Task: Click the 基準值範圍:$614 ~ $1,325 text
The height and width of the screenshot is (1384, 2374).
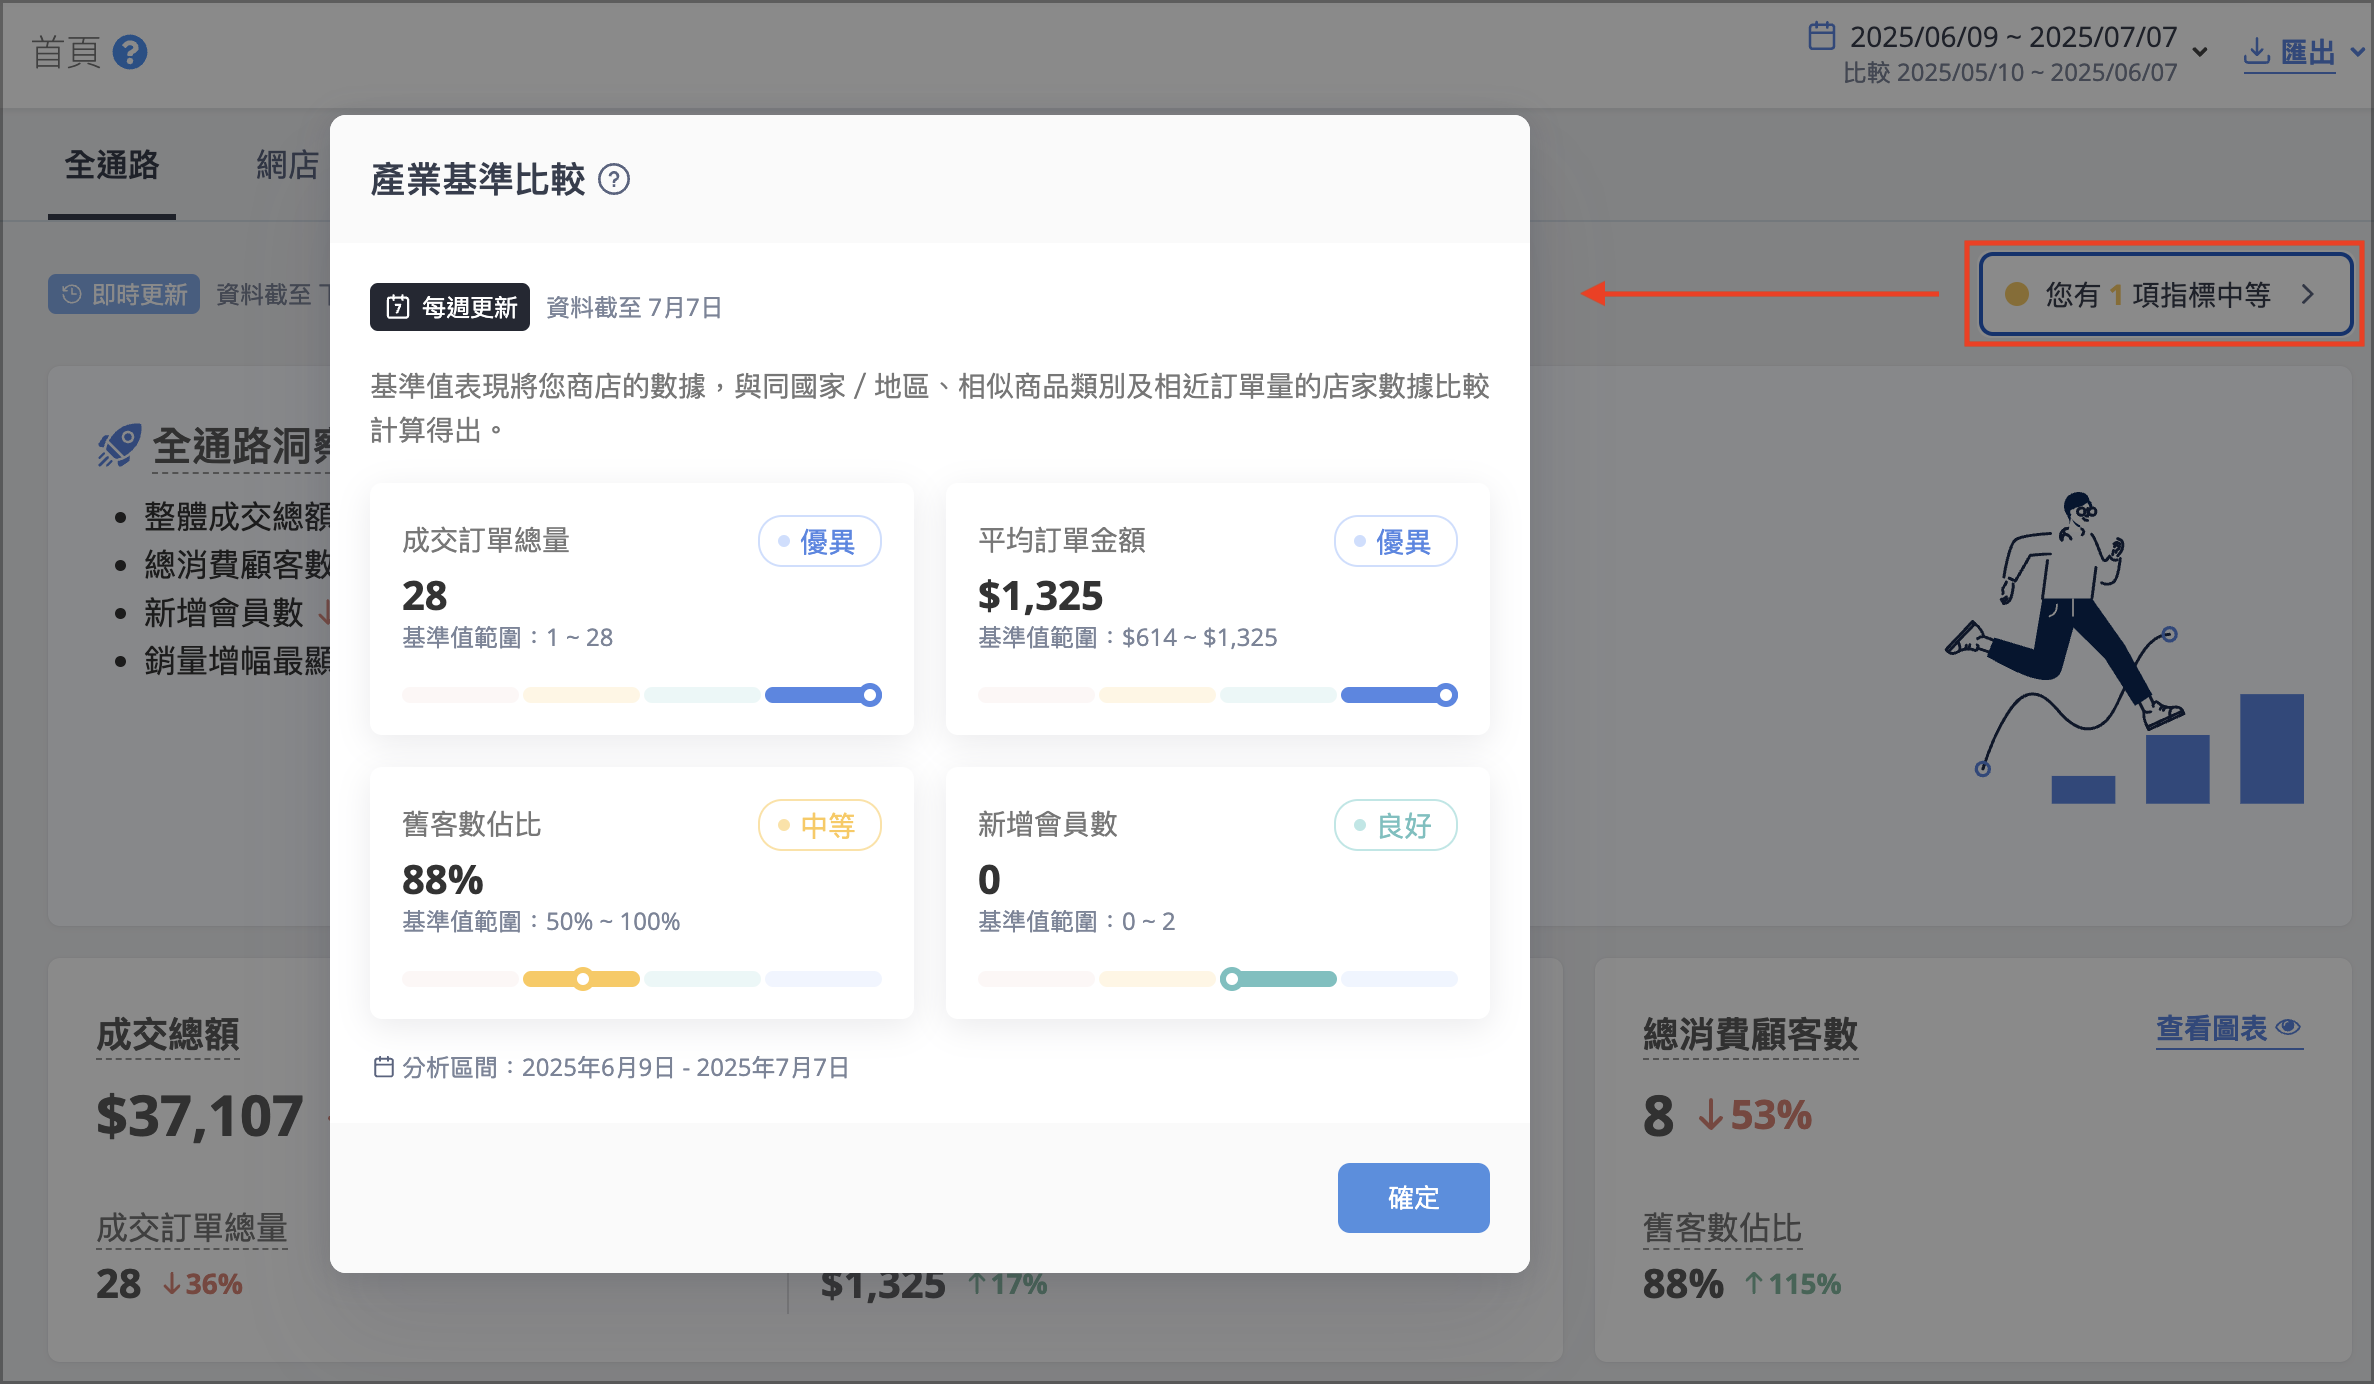Action: click(1128, 637)
